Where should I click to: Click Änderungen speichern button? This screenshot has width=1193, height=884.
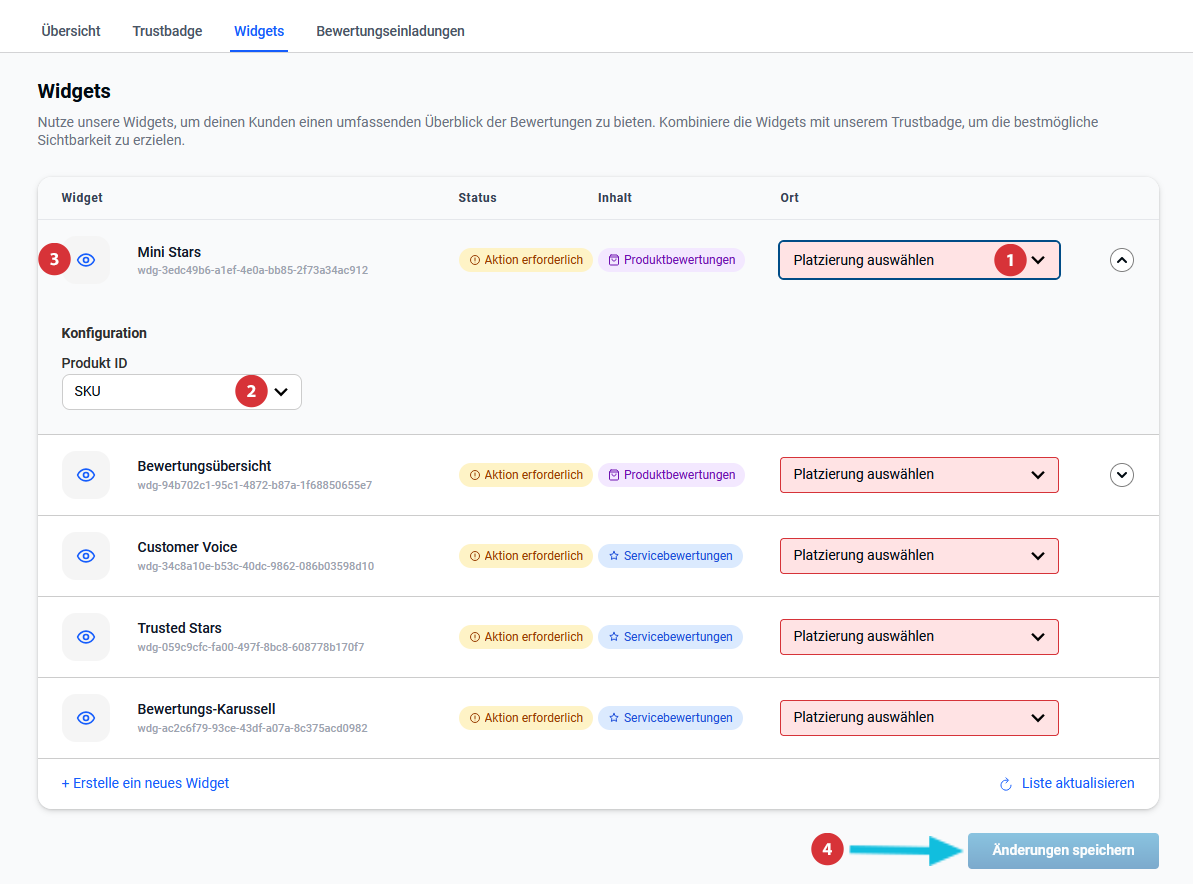click(1062, 851)
